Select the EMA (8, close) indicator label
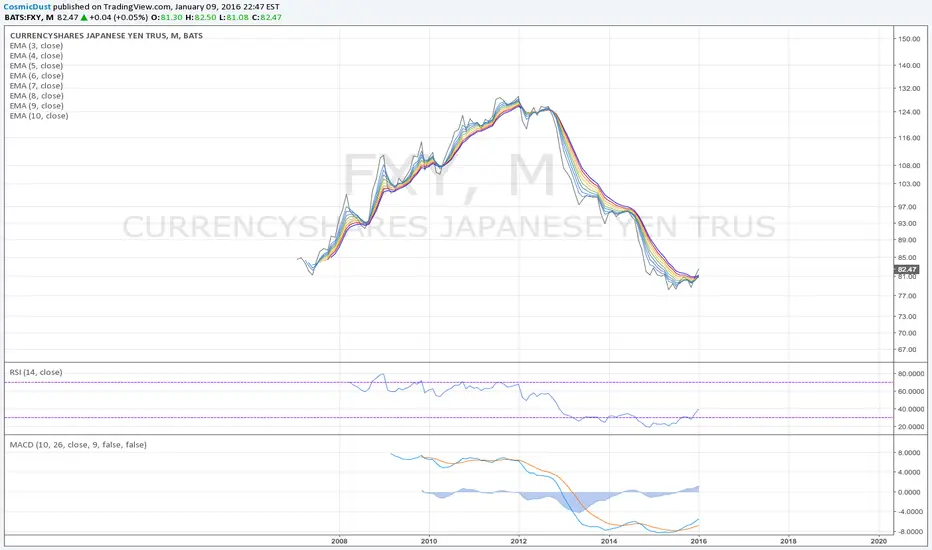Screen dimensions: 932x550 [36, 96]
